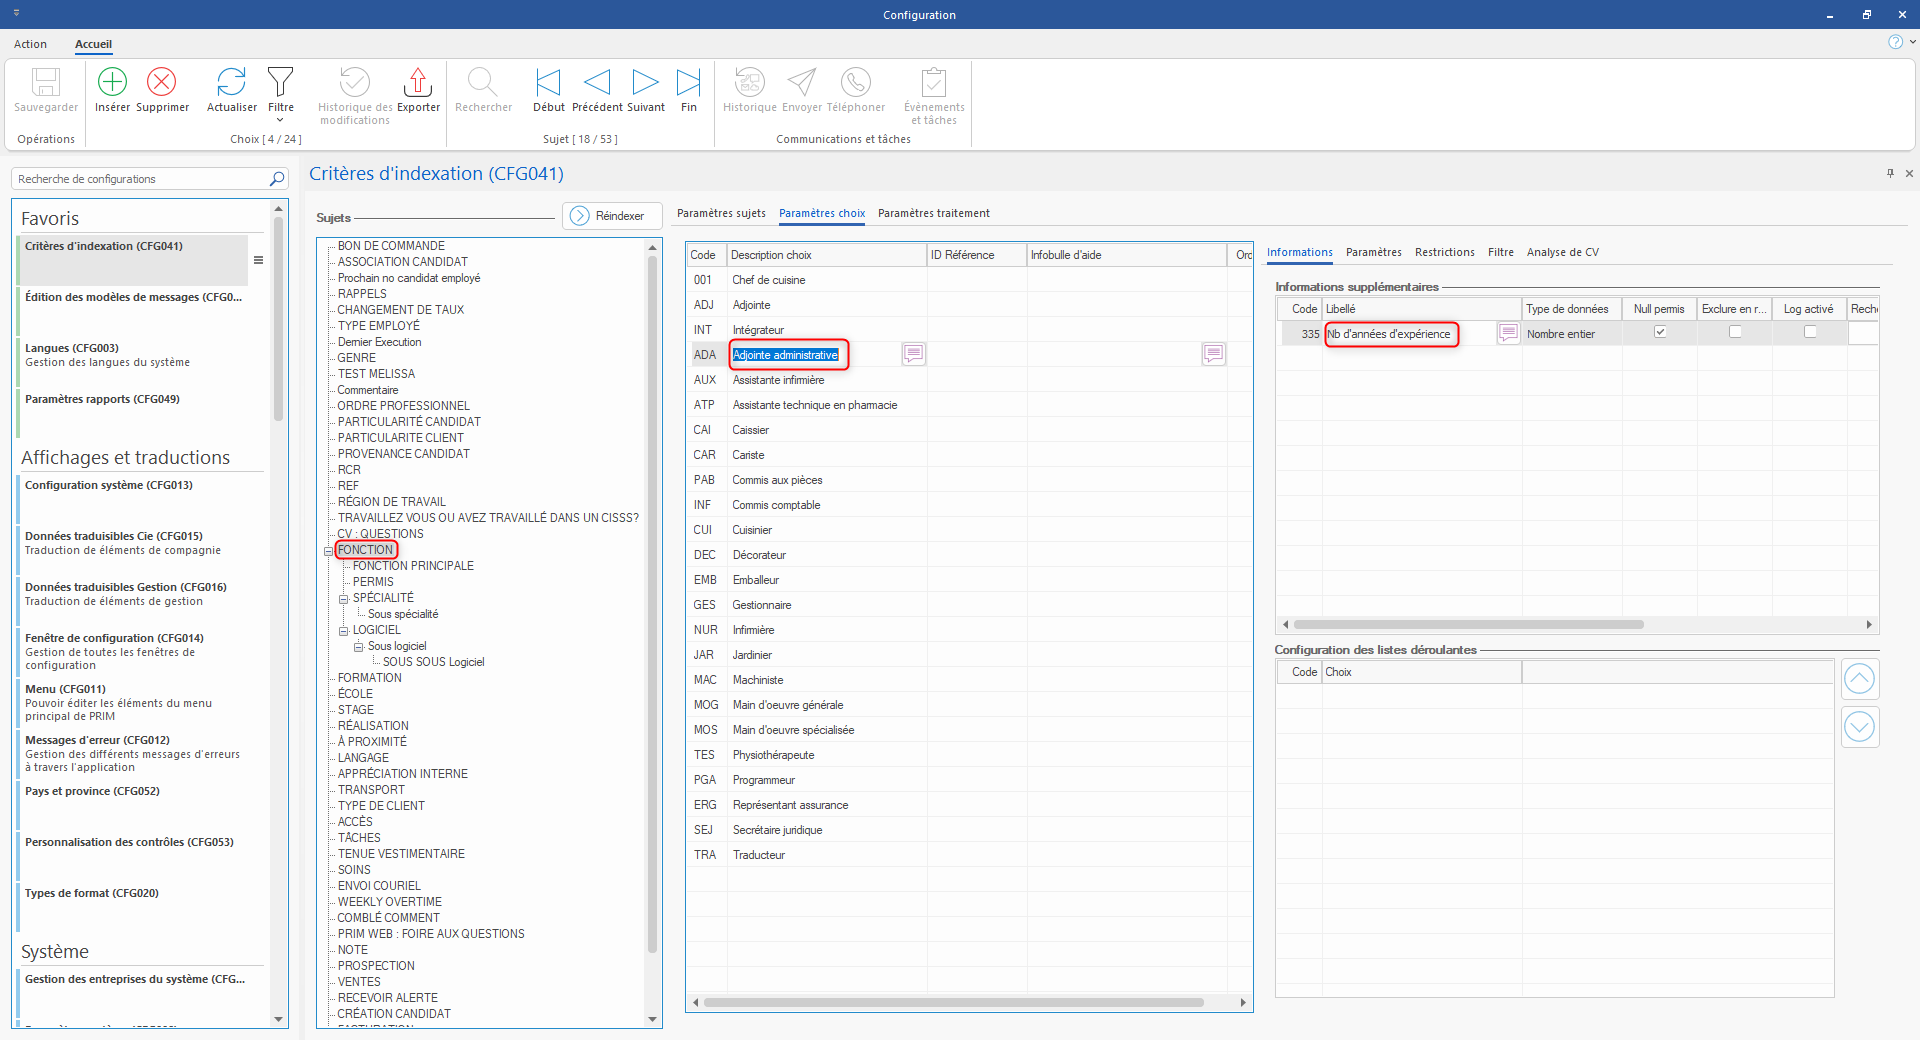Image resolution: width=1920 pixels, height=1040 pixels.
Task: Open Langues (CFG003) from favorites
Action: click(72, 348)
